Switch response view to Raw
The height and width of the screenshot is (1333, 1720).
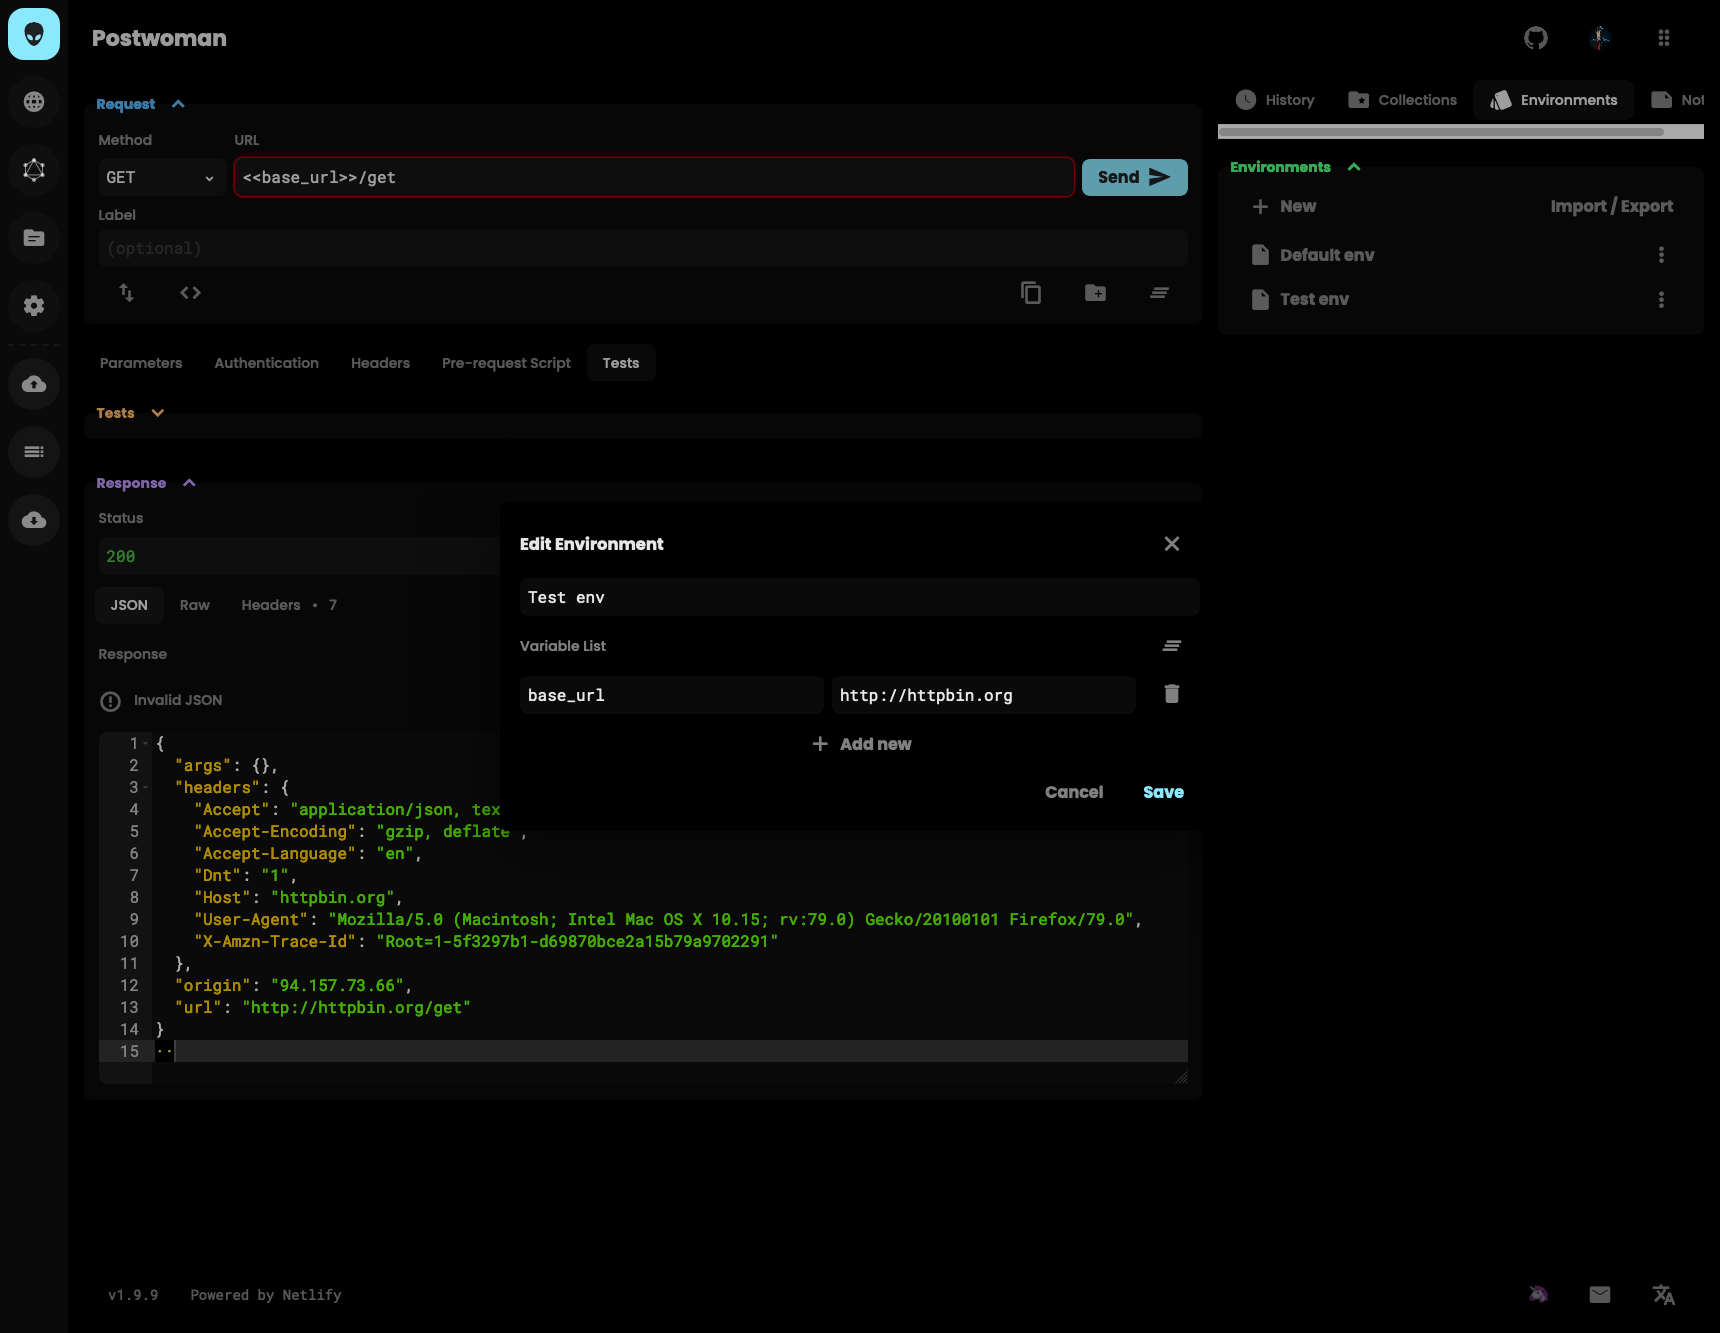click(195, 605)
